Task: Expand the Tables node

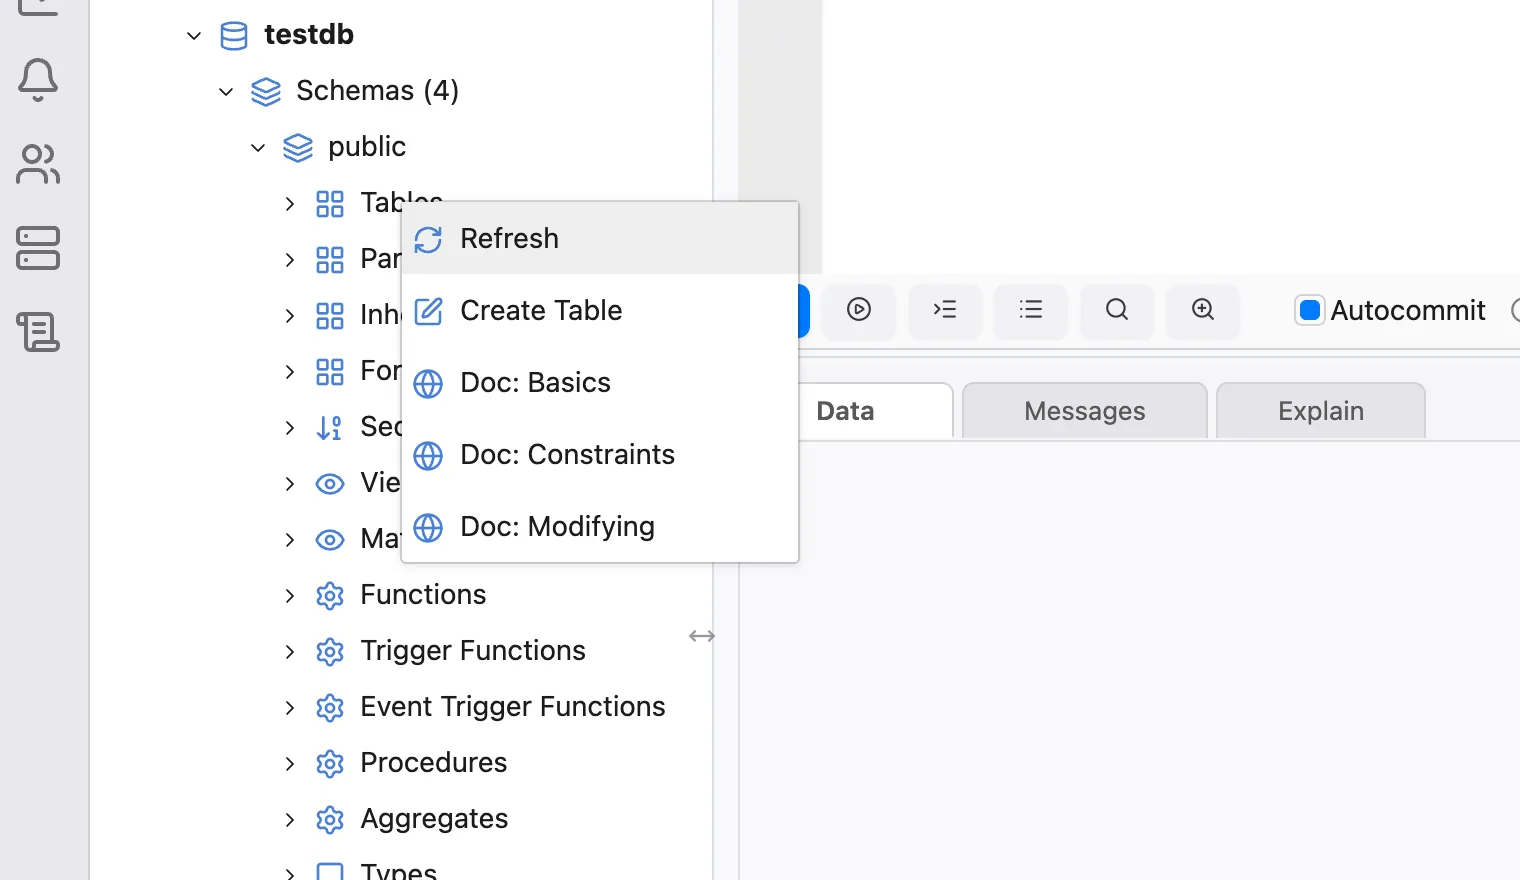Action: (290, 204)
